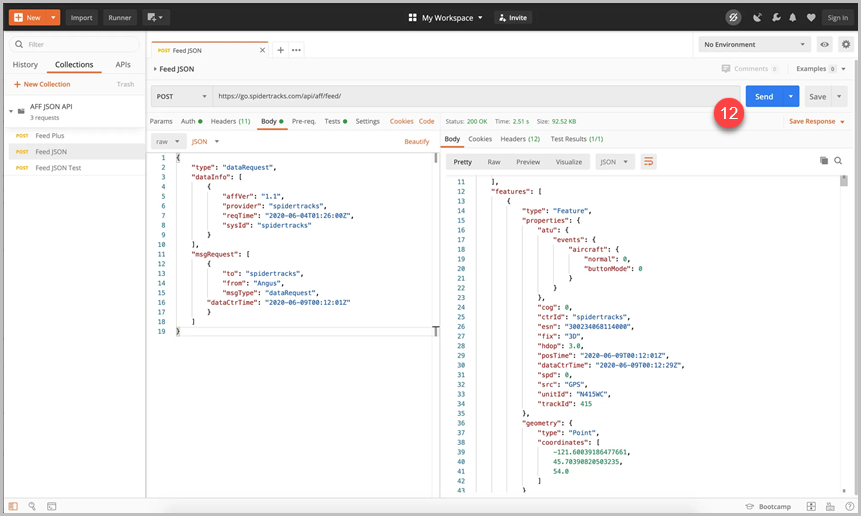Click the Import button

click(81, 18)
